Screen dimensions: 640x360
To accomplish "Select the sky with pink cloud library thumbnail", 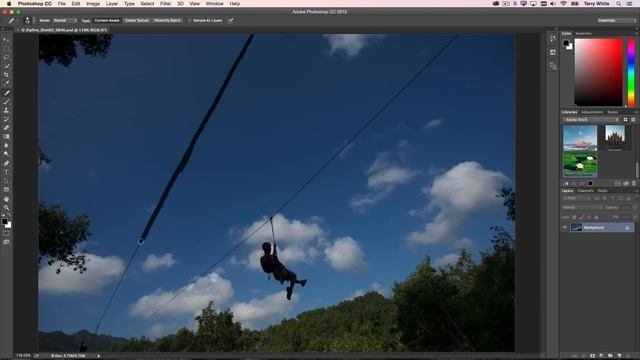I will click(580, 138).
